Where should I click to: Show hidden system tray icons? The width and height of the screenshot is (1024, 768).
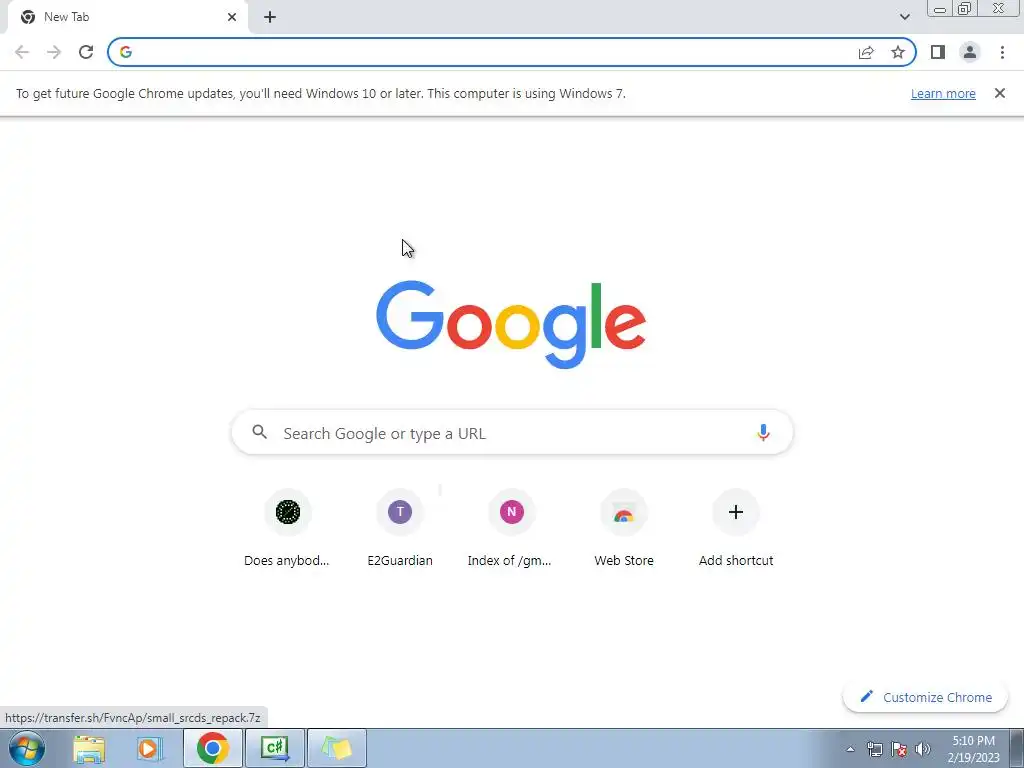[x=850, y=749]
